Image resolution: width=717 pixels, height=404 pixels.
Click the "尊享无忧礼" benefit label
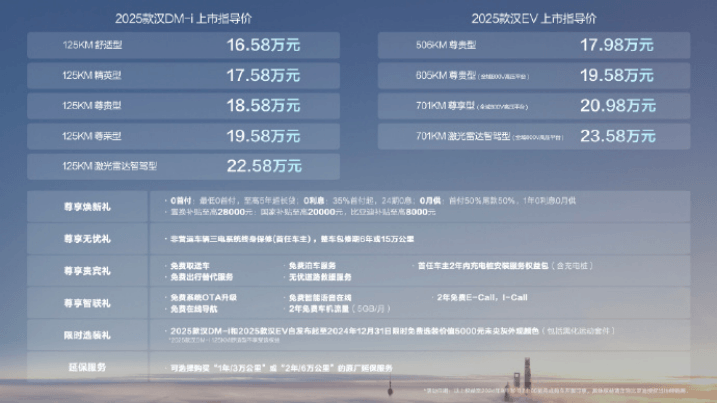(87, 239)
